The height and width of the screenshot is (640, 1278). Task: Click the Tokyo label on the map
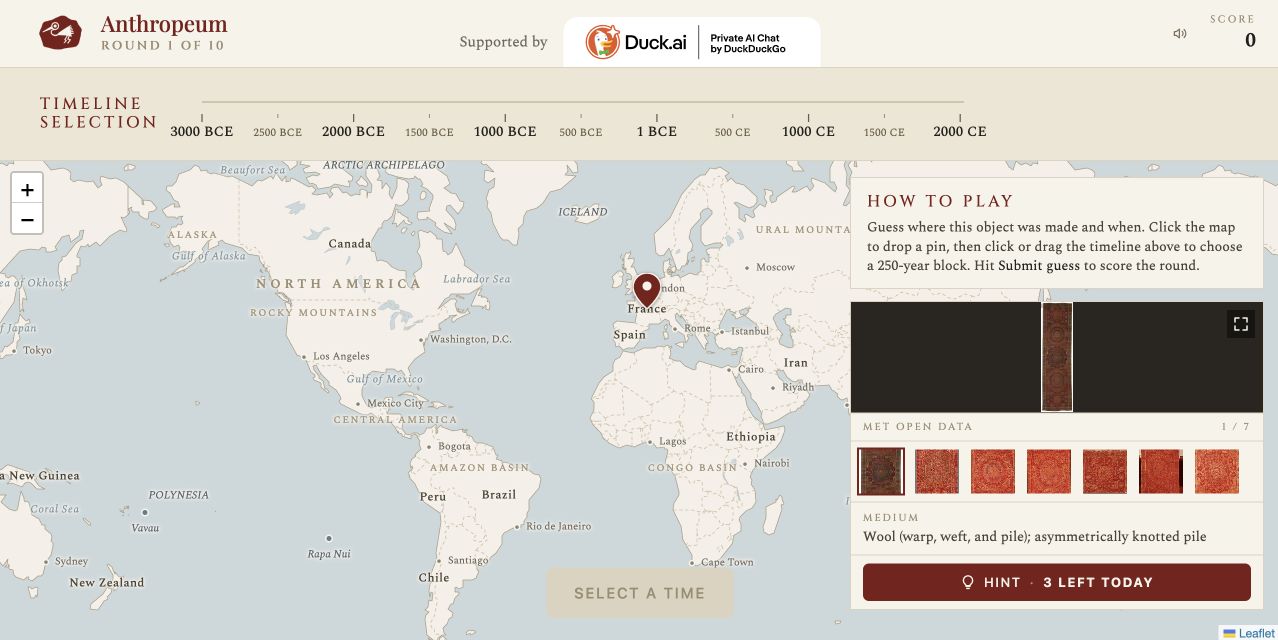37,350
